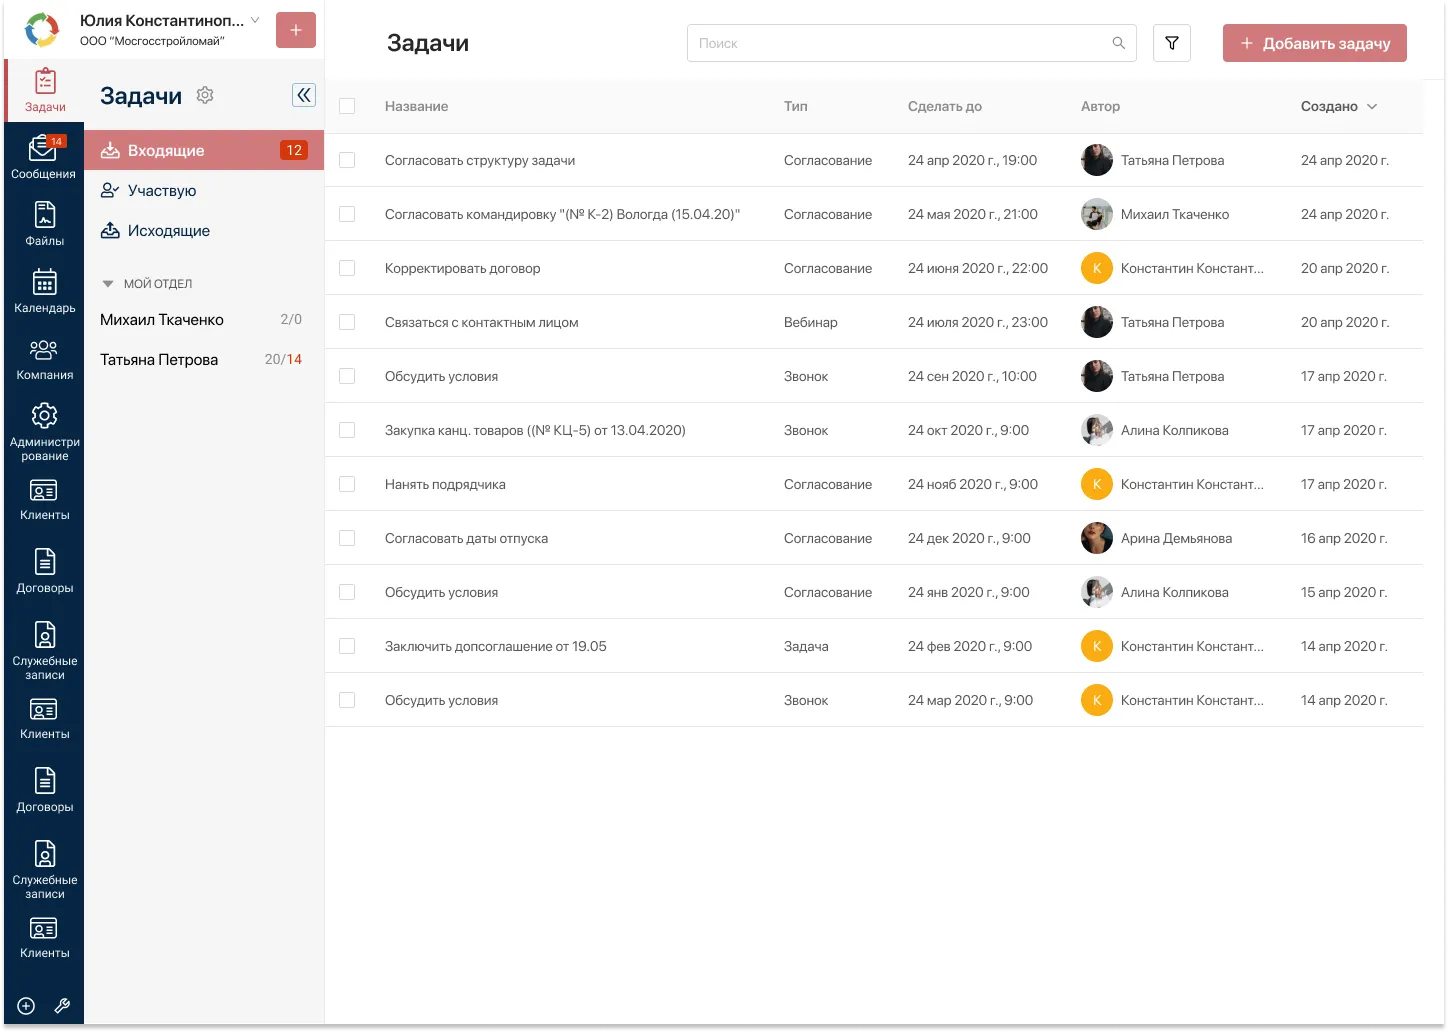Open Сообщения sidebar icon with badge 14
Image resolution: width=1448 pixels, height=1032 pixels.
click(x=43, y=156)
